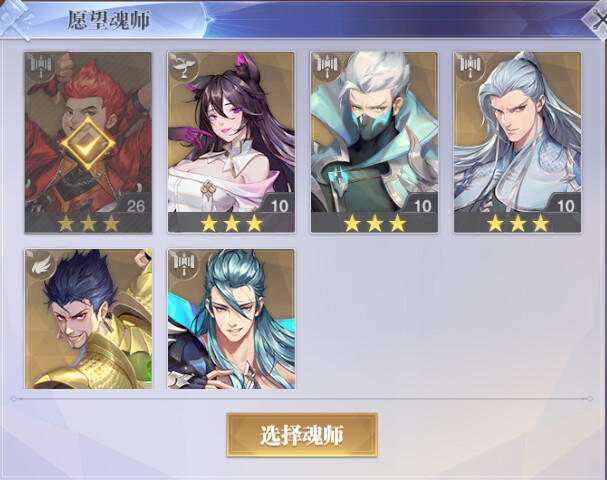Viewport: 607px width, 480px height.
Task: Click the class emblem on masked white-haired character card
Action: (327, 66)
